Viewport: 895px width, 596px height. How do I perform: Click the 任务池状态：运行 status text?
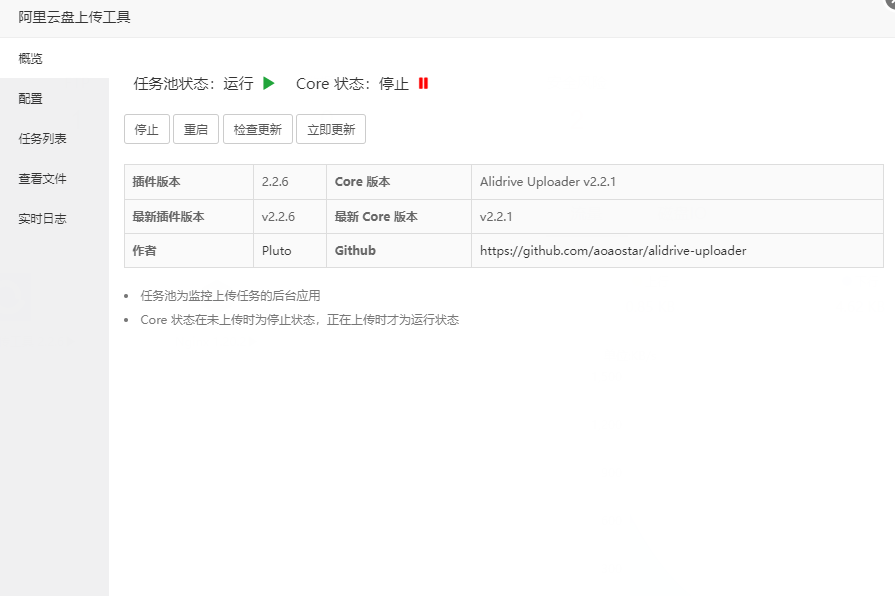point(193,84)
